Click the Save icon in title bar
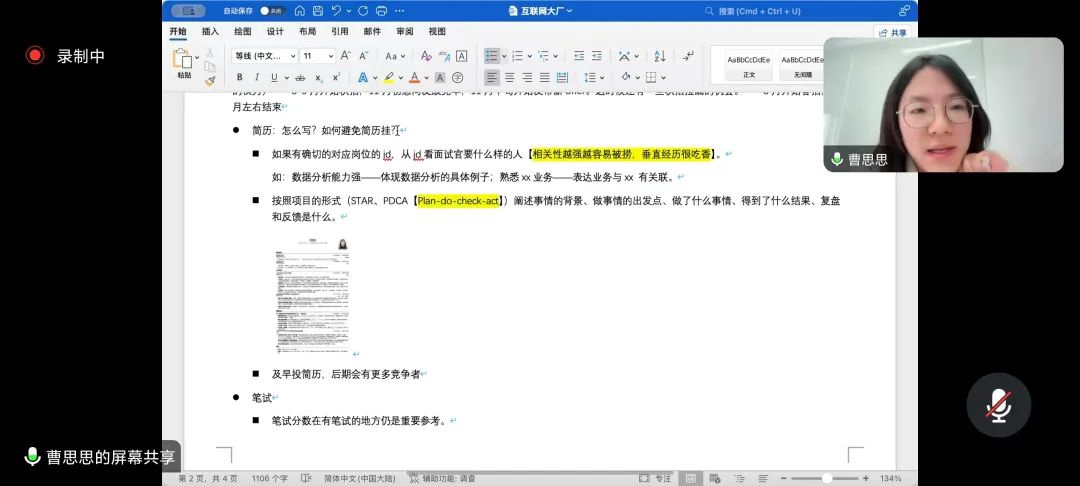The image size is (1080, 486). 318,11
